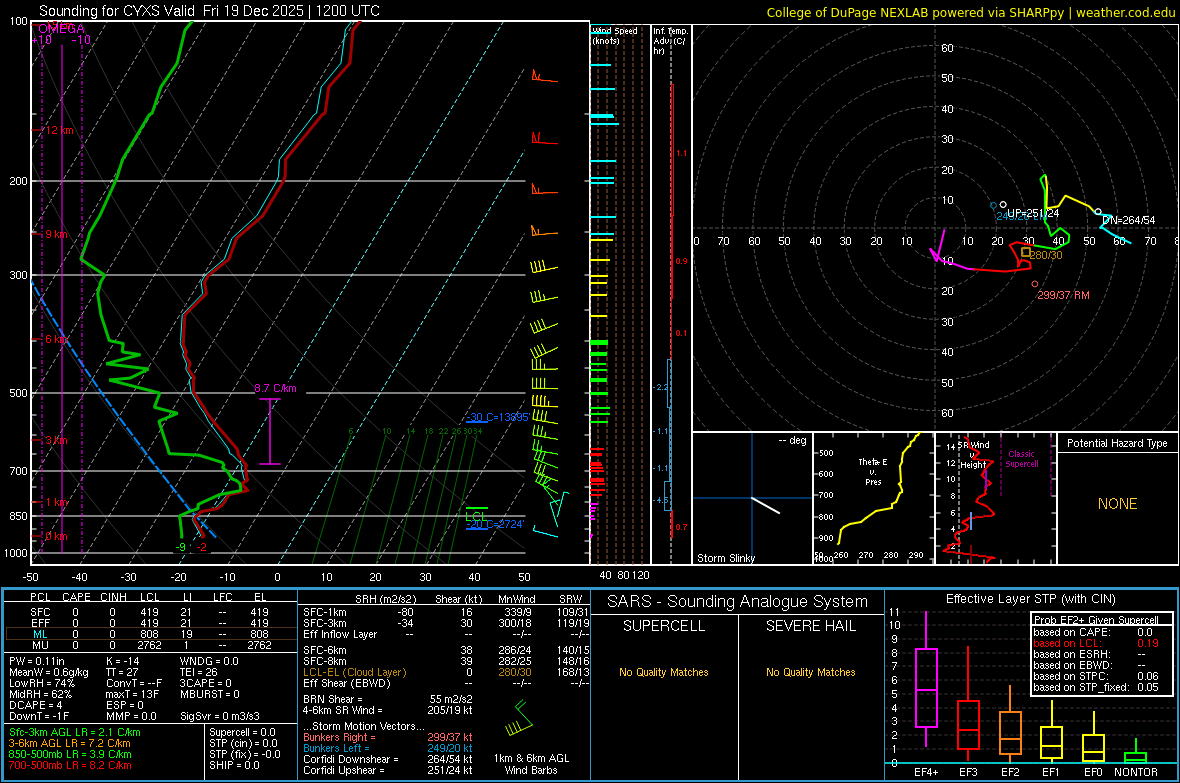Click the 'SFC-6km' shear row
The height and width of the screenshot is (783, 1180).
point(446,650)
